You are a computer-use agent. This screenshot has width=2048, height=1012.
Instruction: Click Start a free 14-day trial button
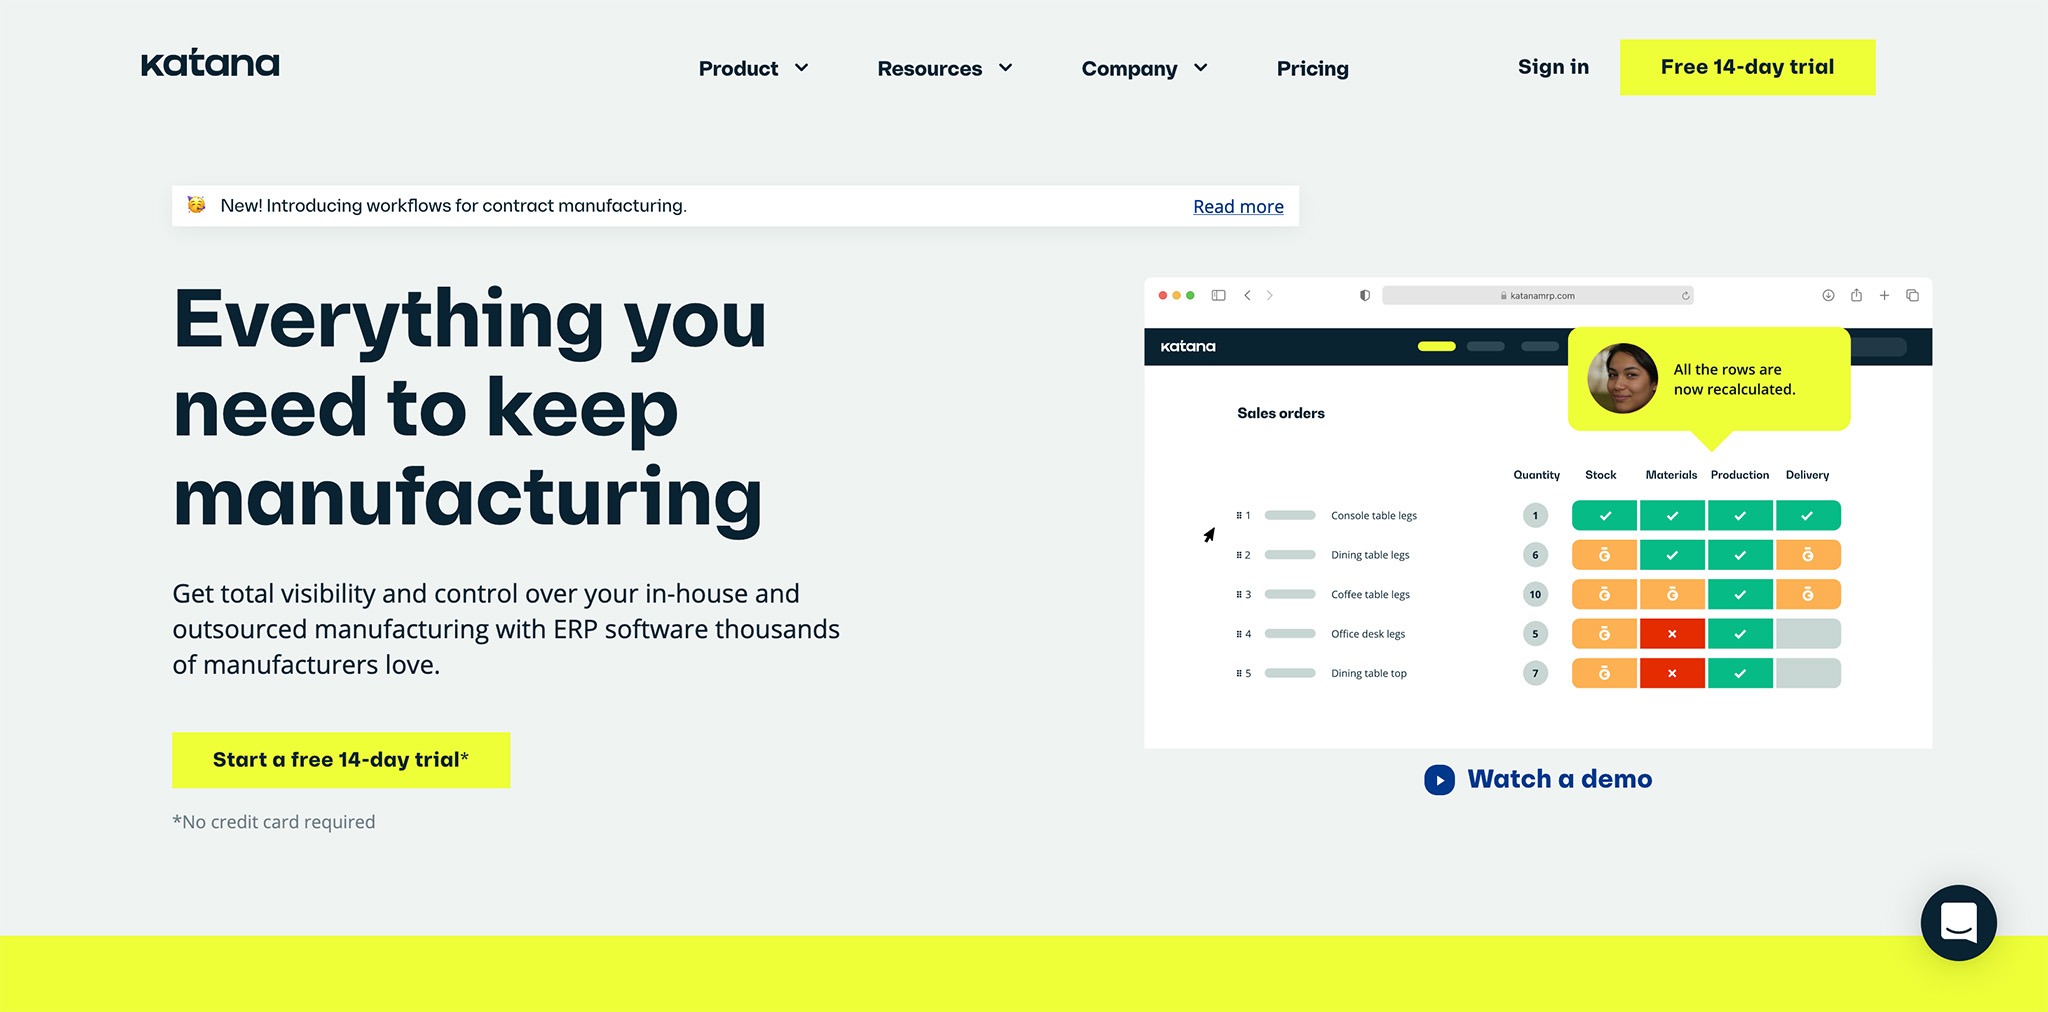click(x=341, y=760)
